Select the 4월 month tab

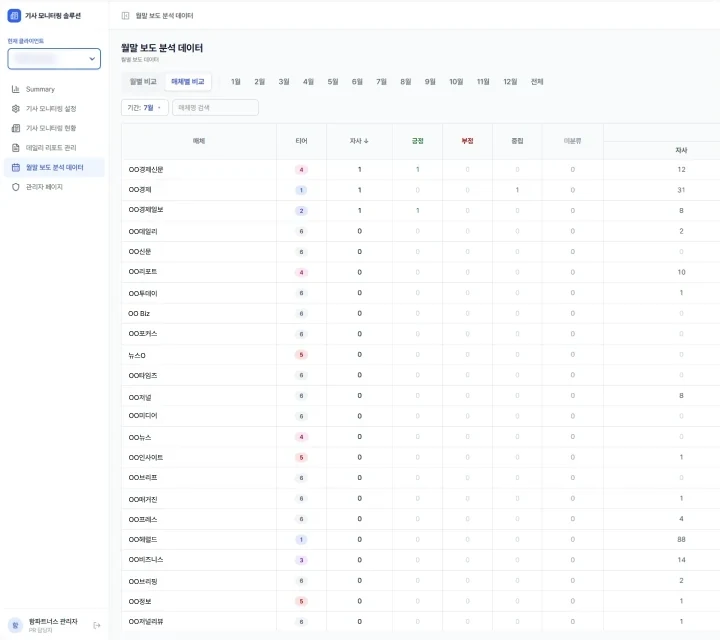pyautogui.click(x=308, y=82)
